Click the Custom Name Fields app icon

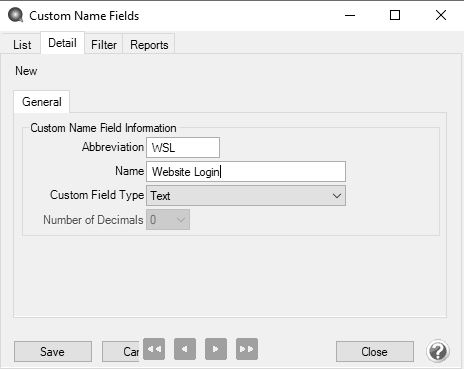coord(15,15)
